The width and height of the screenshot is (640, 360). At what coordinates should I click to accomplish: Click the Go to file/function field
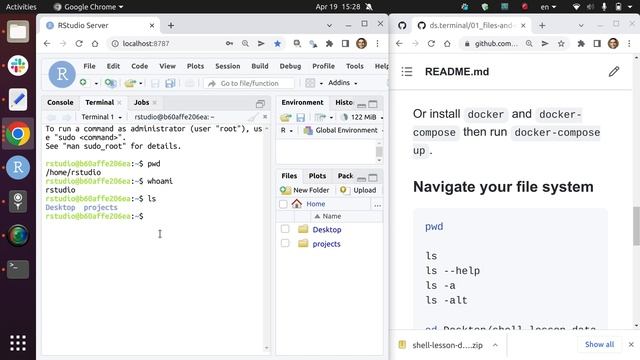249,83
